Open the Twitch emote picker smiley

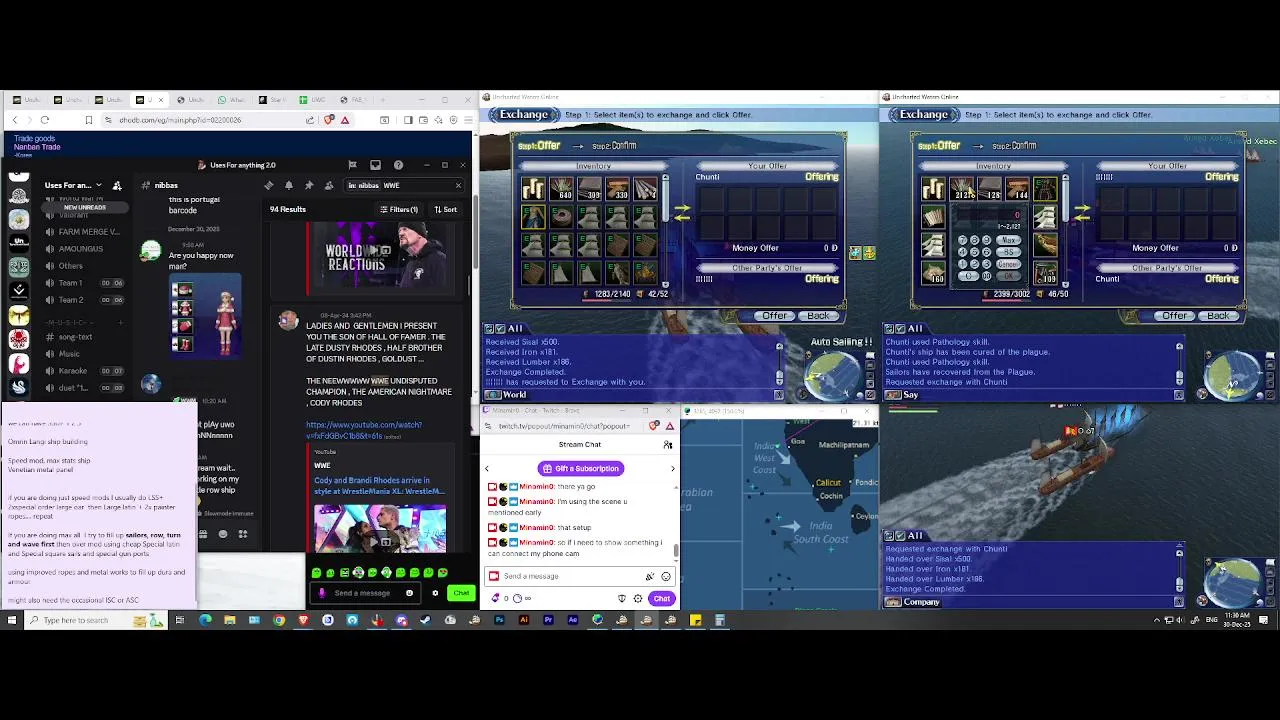pos(666,576)
